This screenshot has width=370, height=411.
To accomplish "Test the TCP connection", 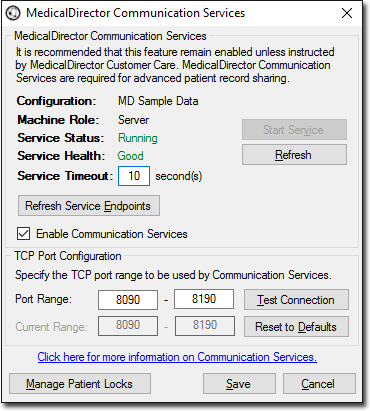I will tap(296, 300).
